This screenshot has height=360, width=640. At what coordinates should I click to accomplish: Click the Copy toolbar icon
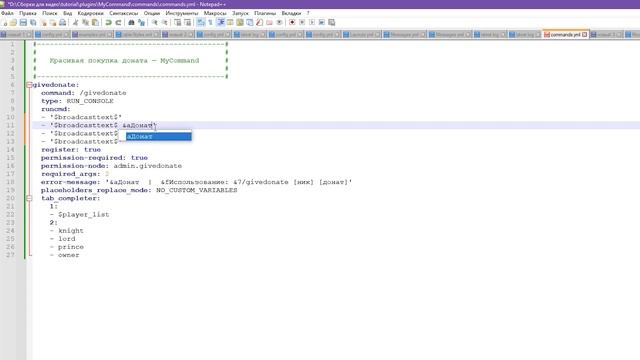(x=85, y=22)
